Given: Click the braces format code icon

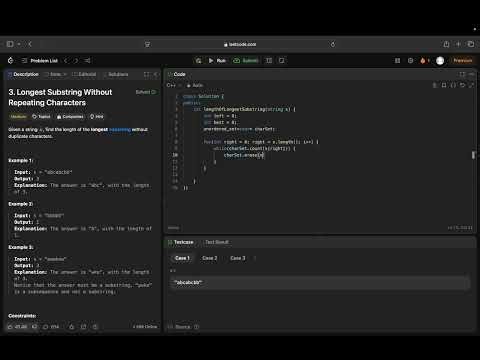Looking at the screenshot, I should [453, 85].
